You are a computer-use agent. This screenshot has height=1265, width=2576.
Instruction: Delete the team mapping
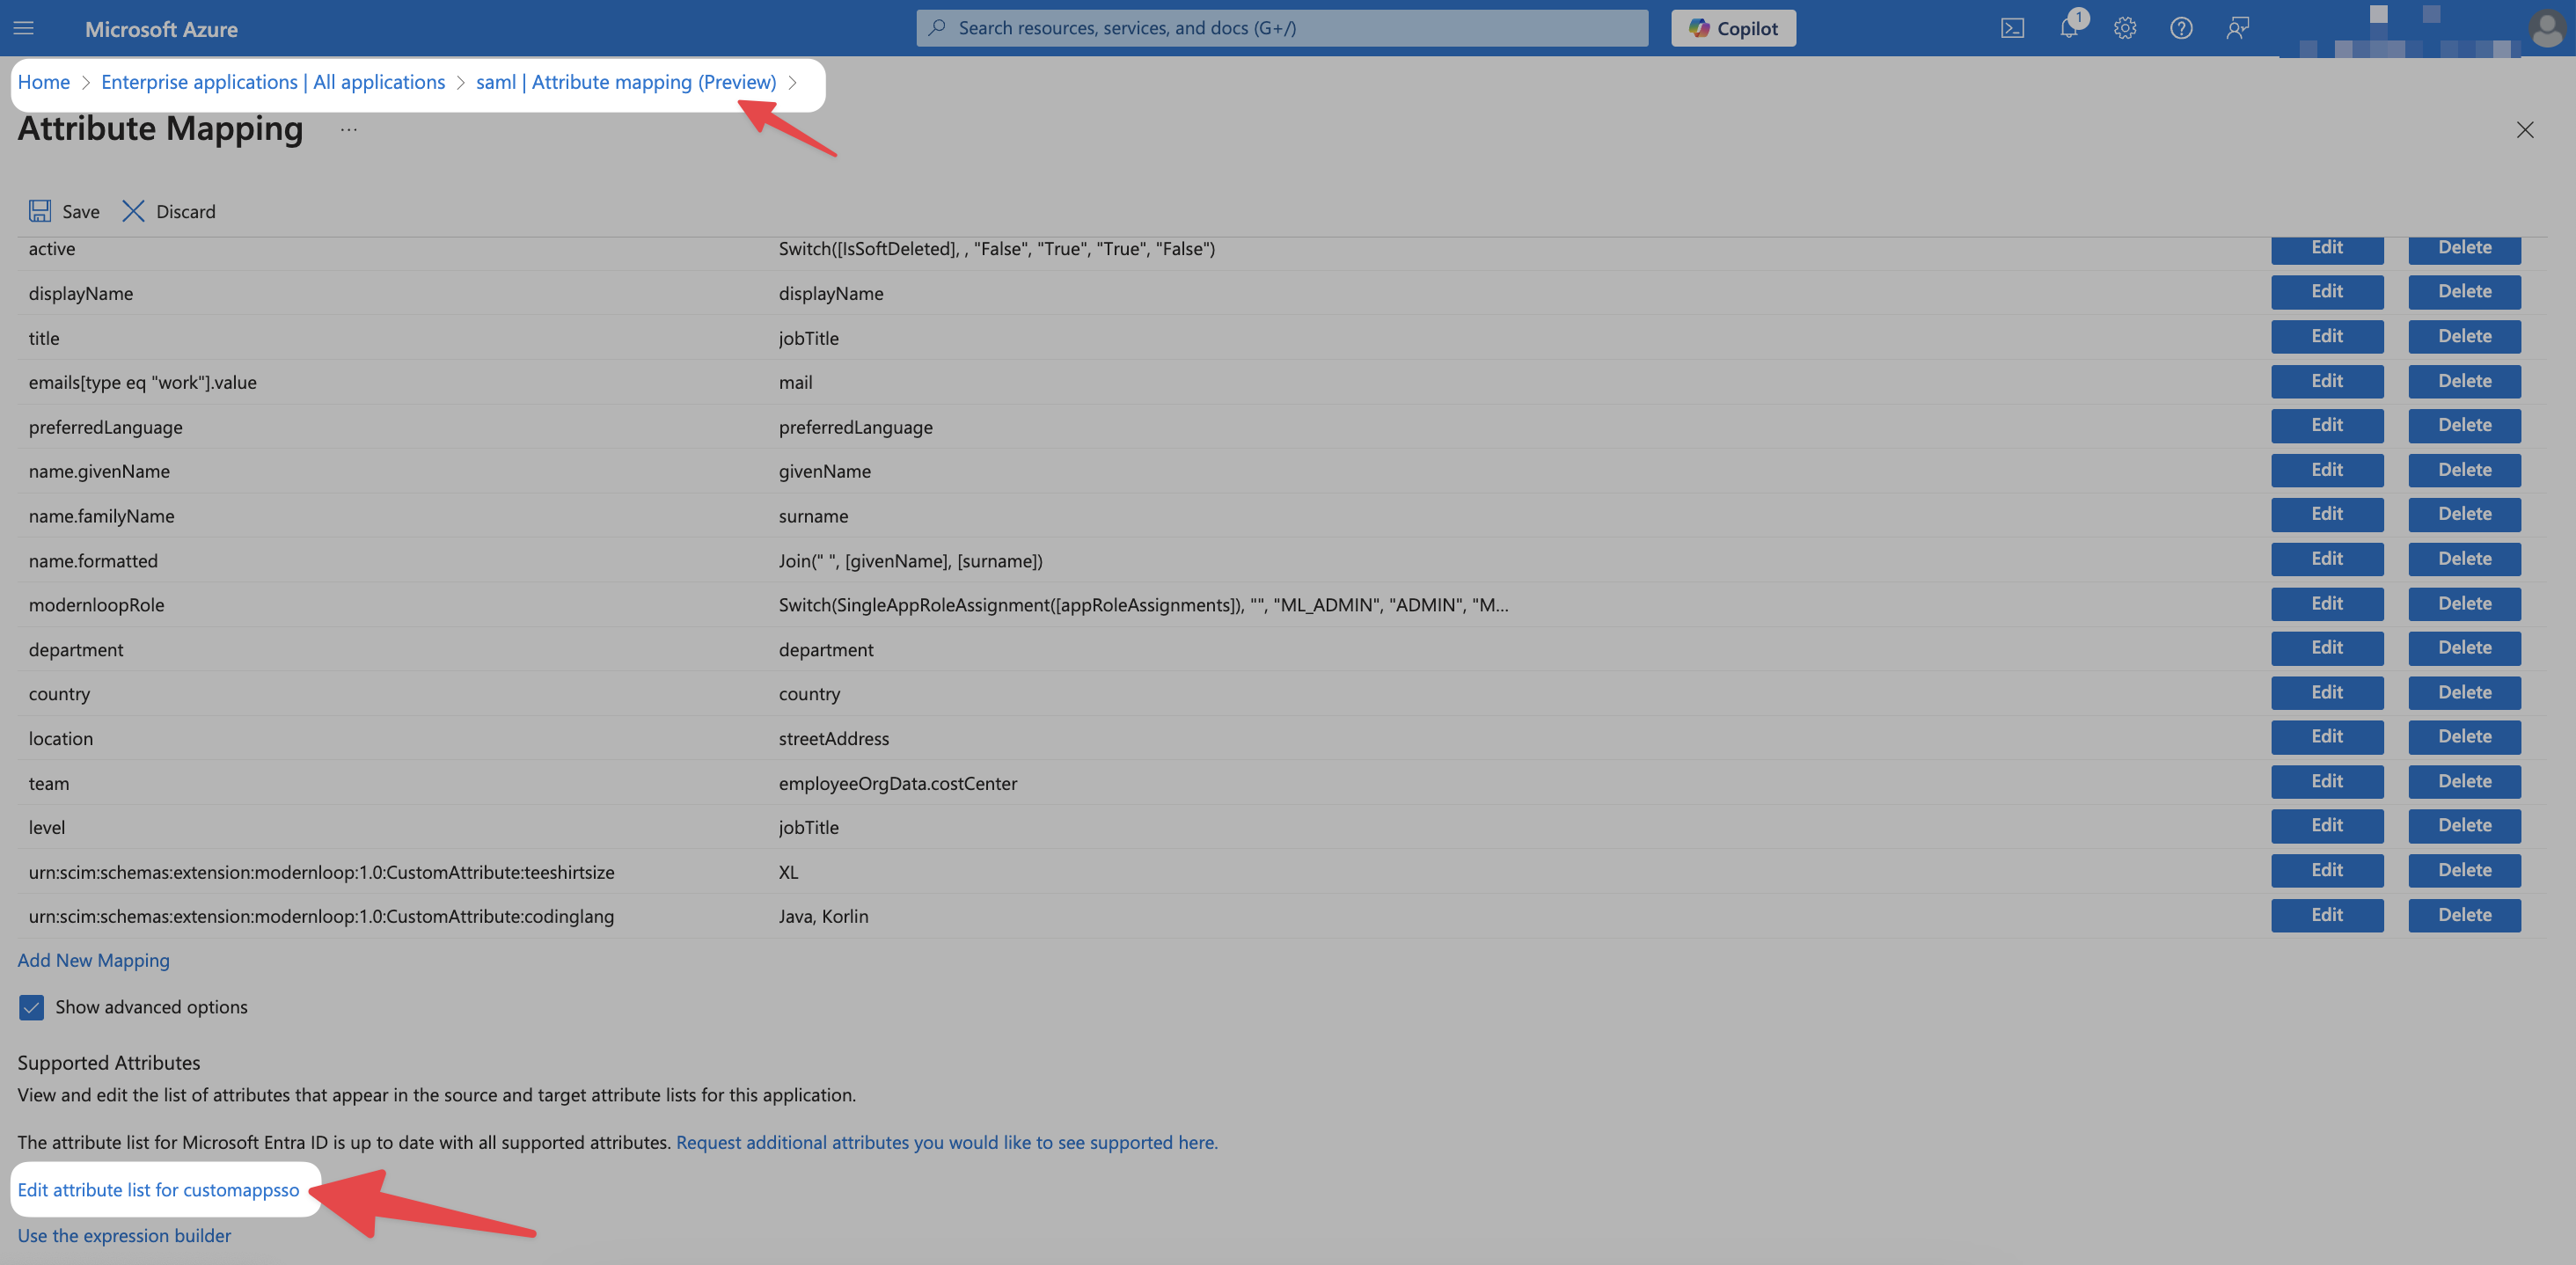tap(2464, 782)
